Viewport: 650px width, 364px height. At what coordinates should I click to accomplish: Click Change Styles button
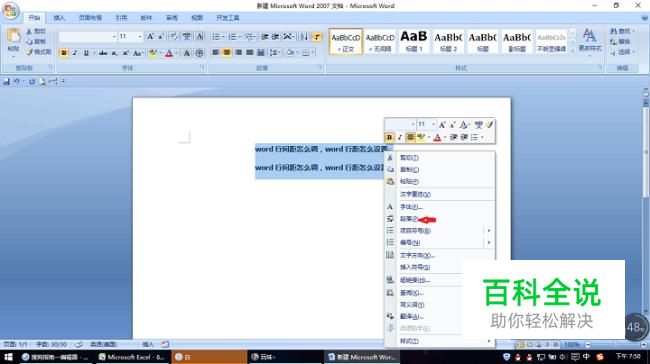(590, 41)
